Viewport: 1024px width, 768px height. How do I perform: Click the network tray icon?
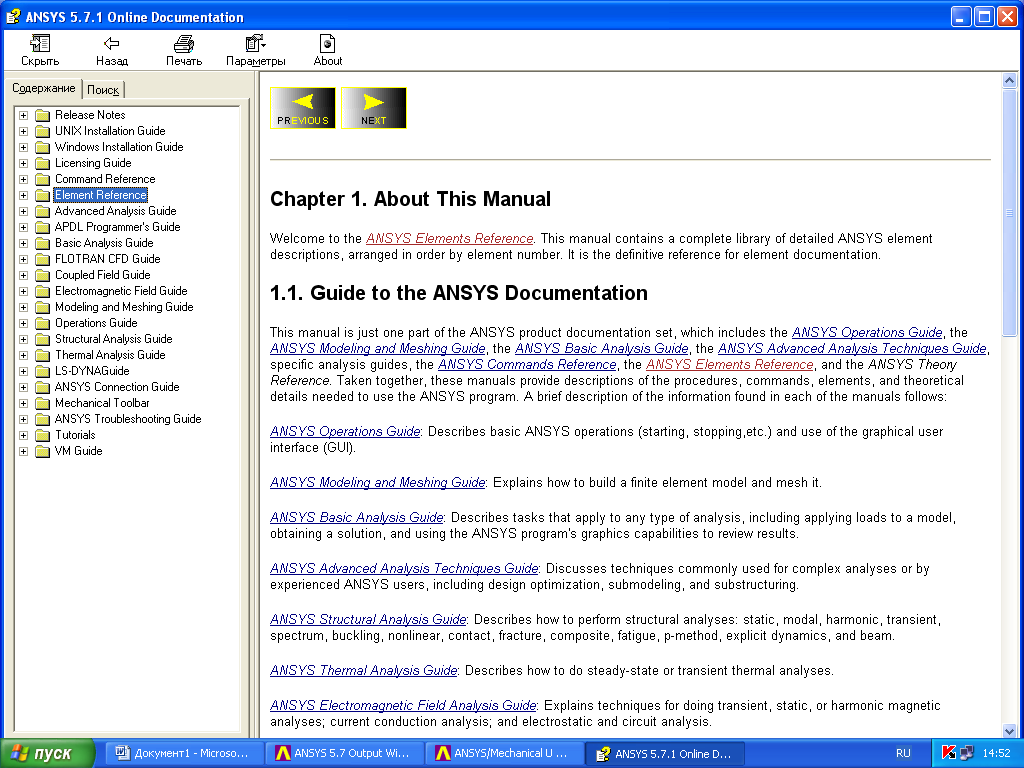pos(966,753)
